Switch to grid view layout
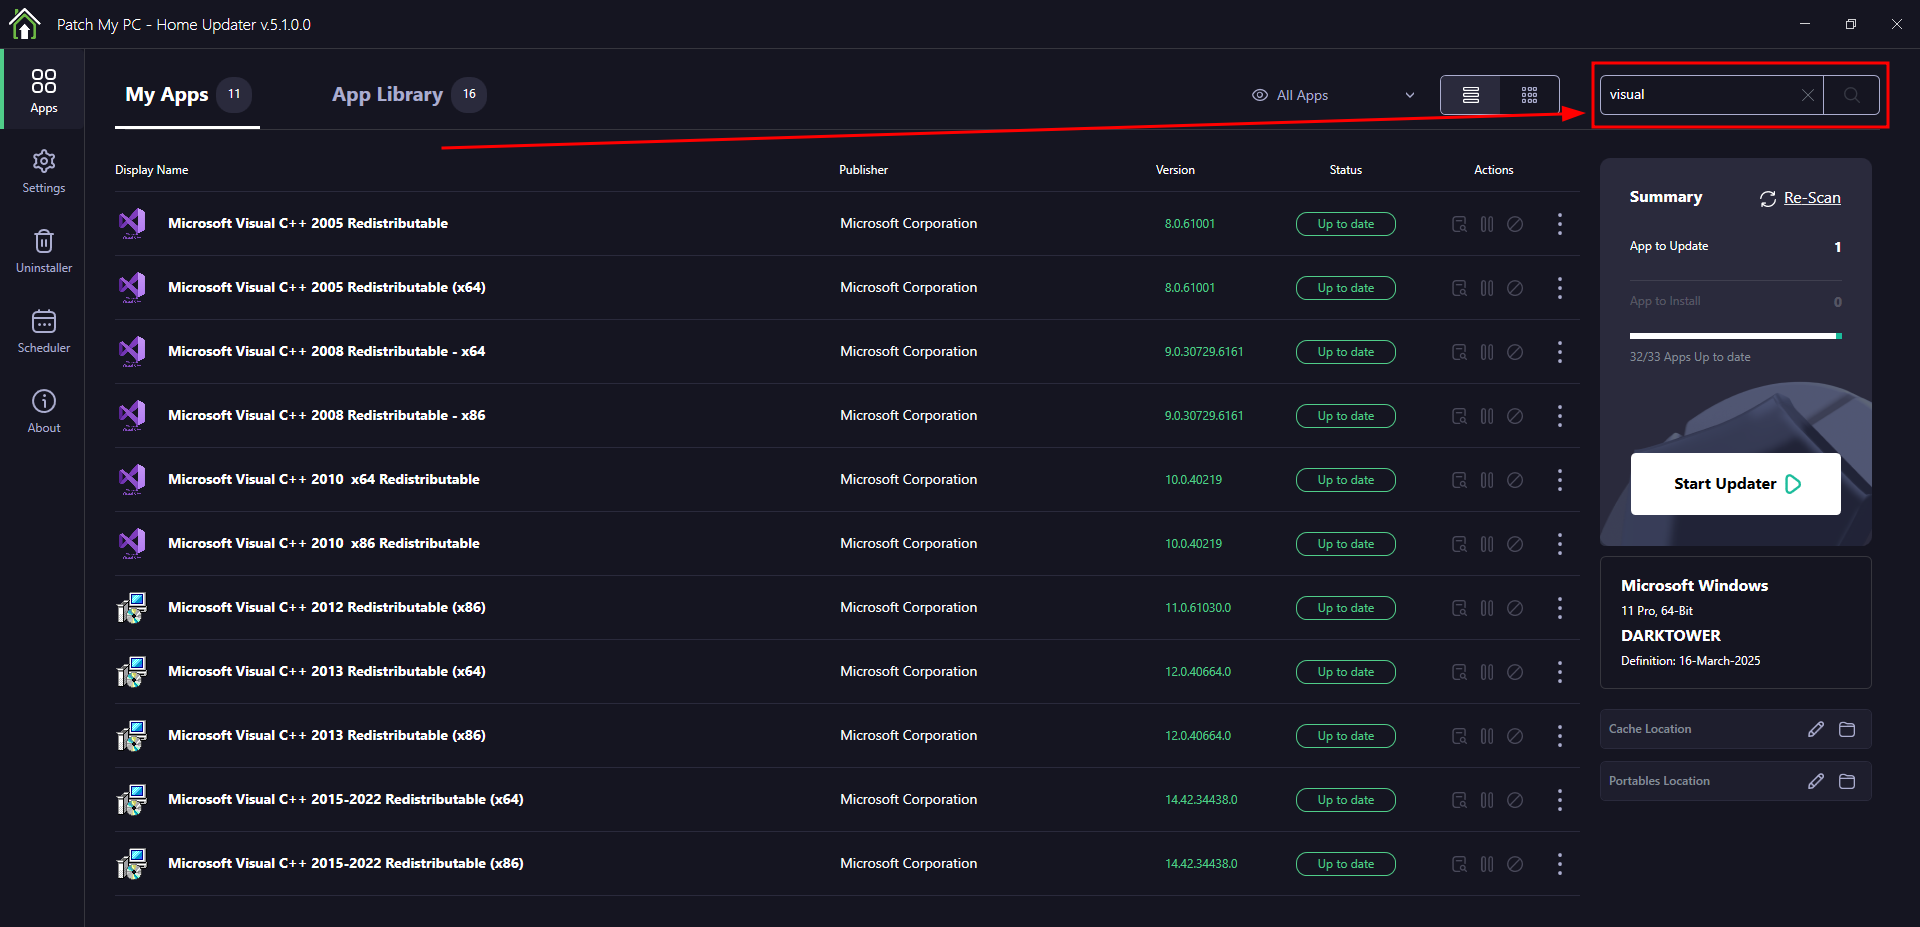This screenshot has height=927, width=1920. point(1529,95)
